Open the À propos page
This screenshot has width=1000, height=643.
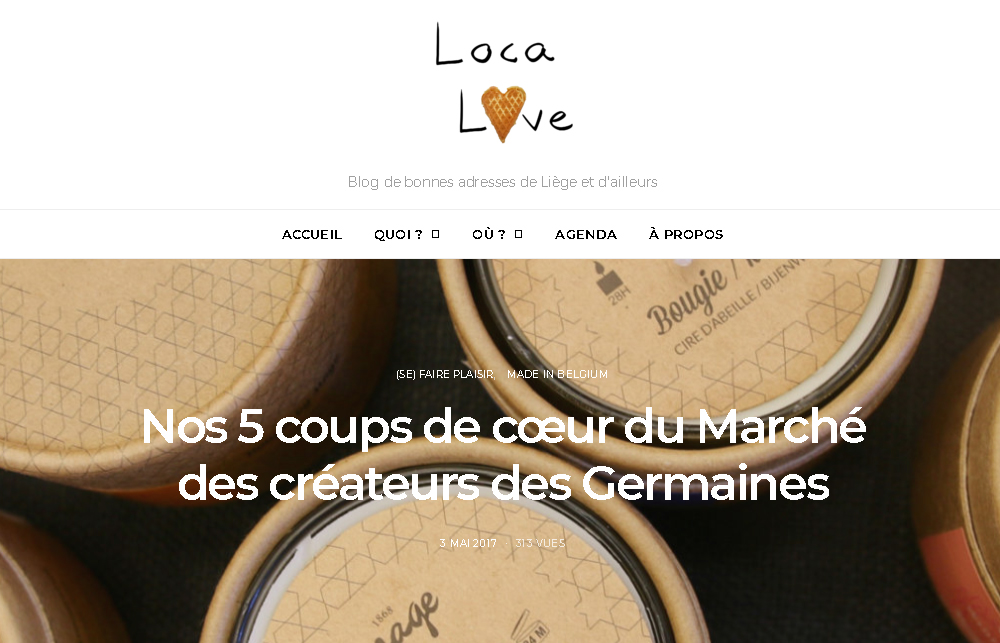point(686,234)
